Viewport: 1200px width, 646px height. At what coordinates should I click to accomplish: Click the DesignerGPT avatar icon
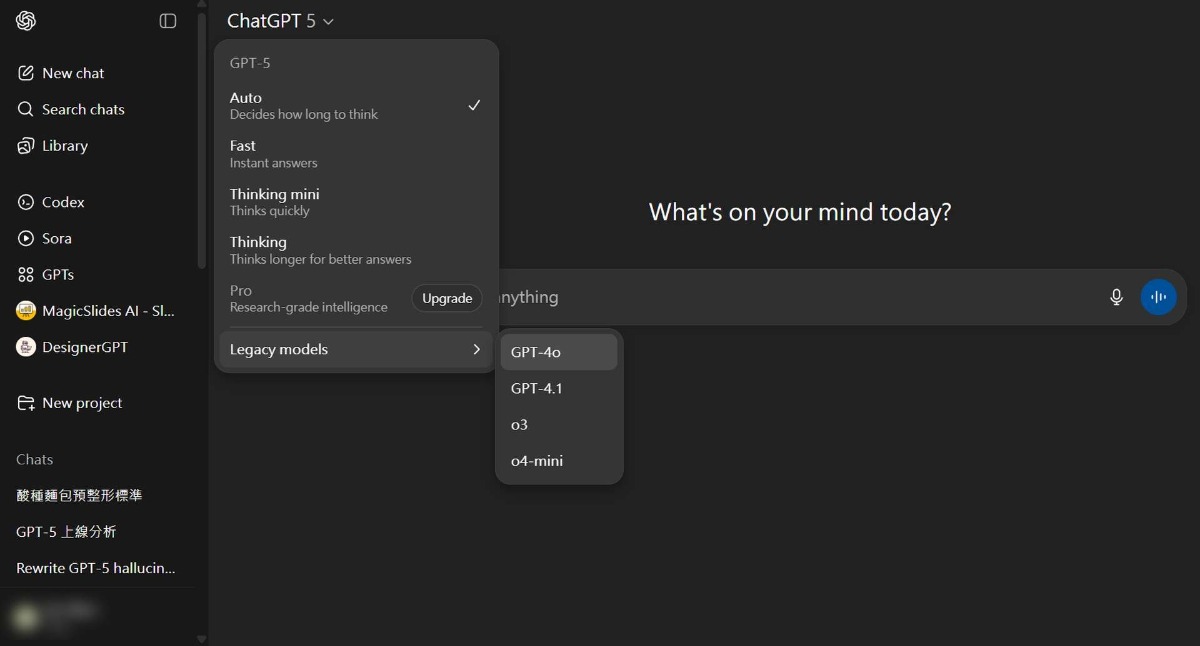(x=26, y=347)
